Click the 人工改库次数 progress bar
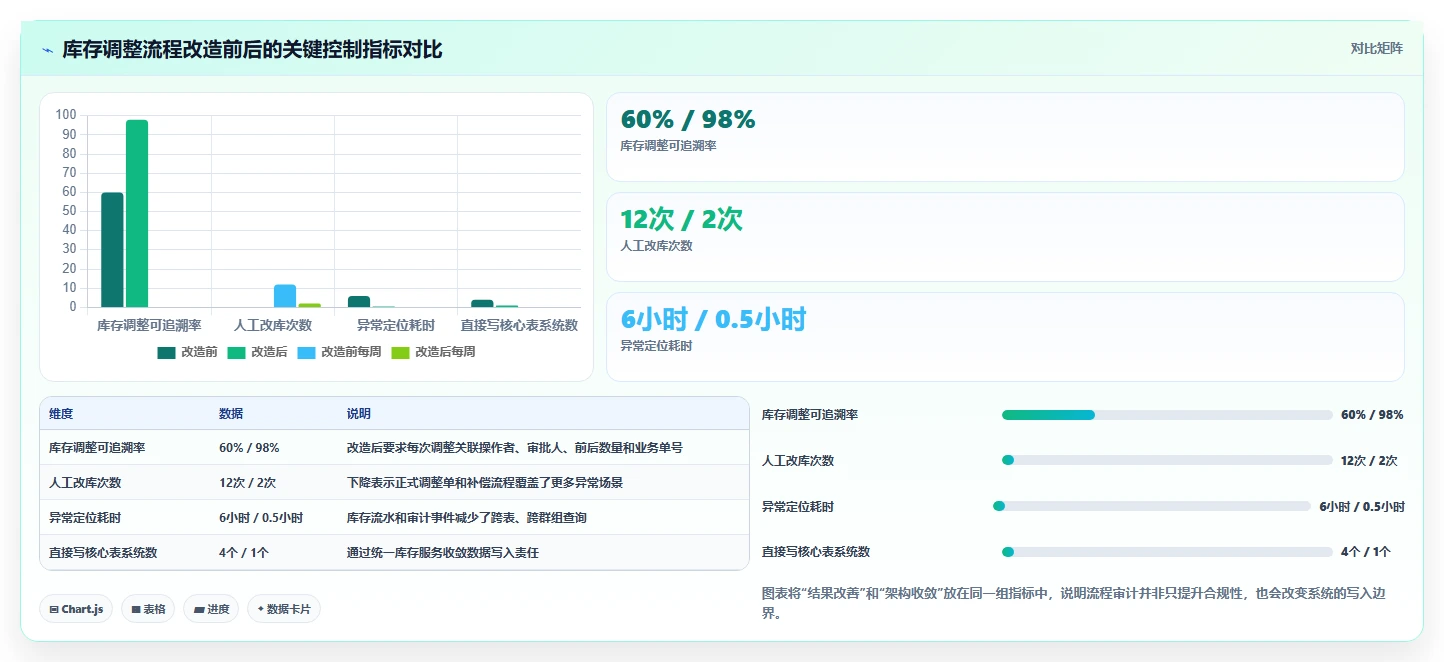This screenshot has width=1444, height=662. coord(1167,461)
